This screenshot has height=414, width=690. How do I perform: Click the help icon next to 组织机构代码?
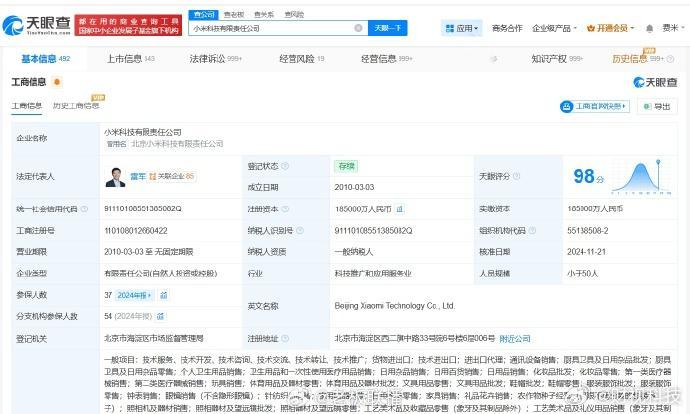tap(532, 230)
